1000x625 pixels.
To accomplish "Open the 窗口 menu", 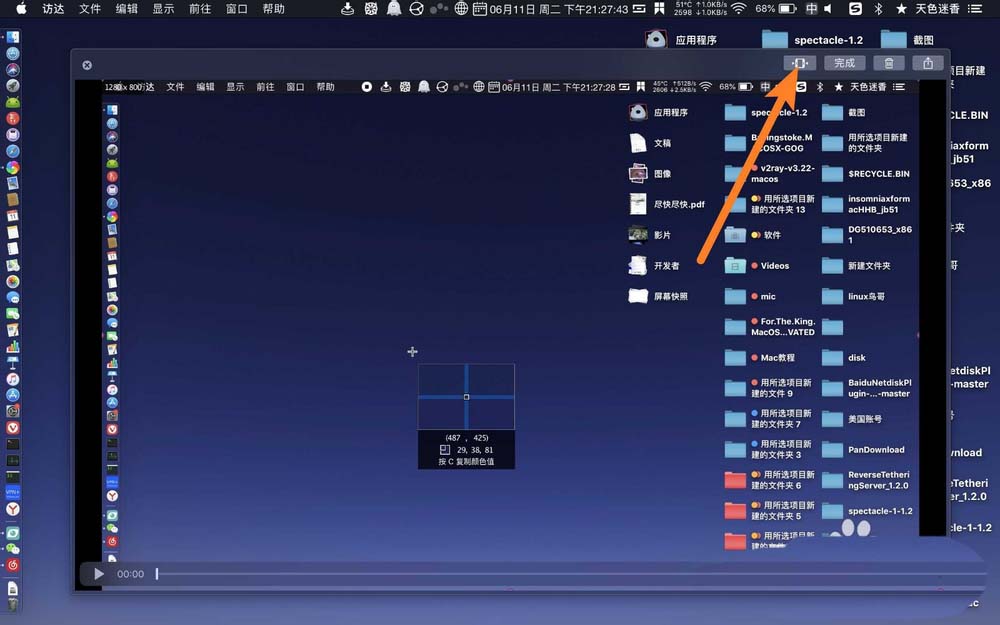I will click(x=237, y=9).
